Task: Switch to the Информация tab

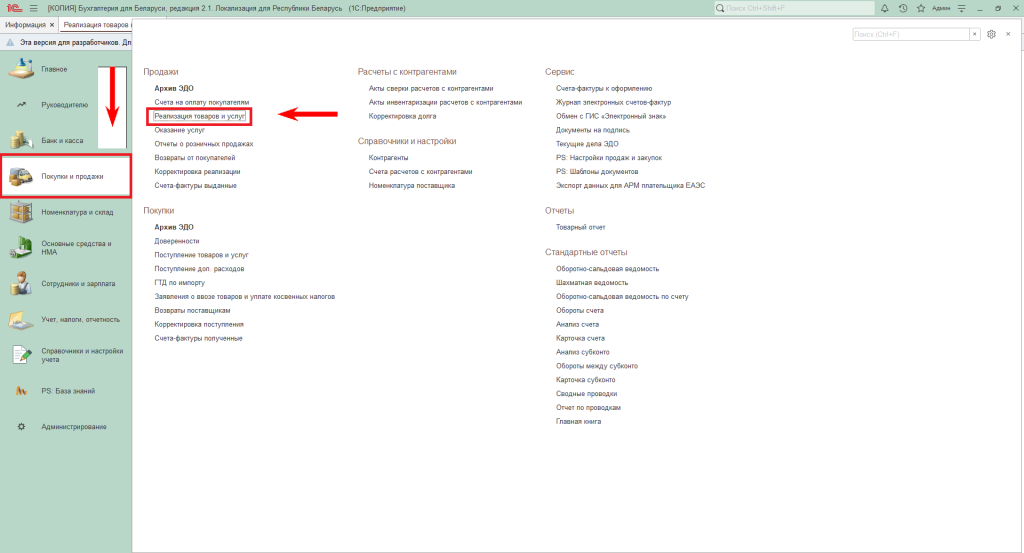Action: tap(26, 24)
